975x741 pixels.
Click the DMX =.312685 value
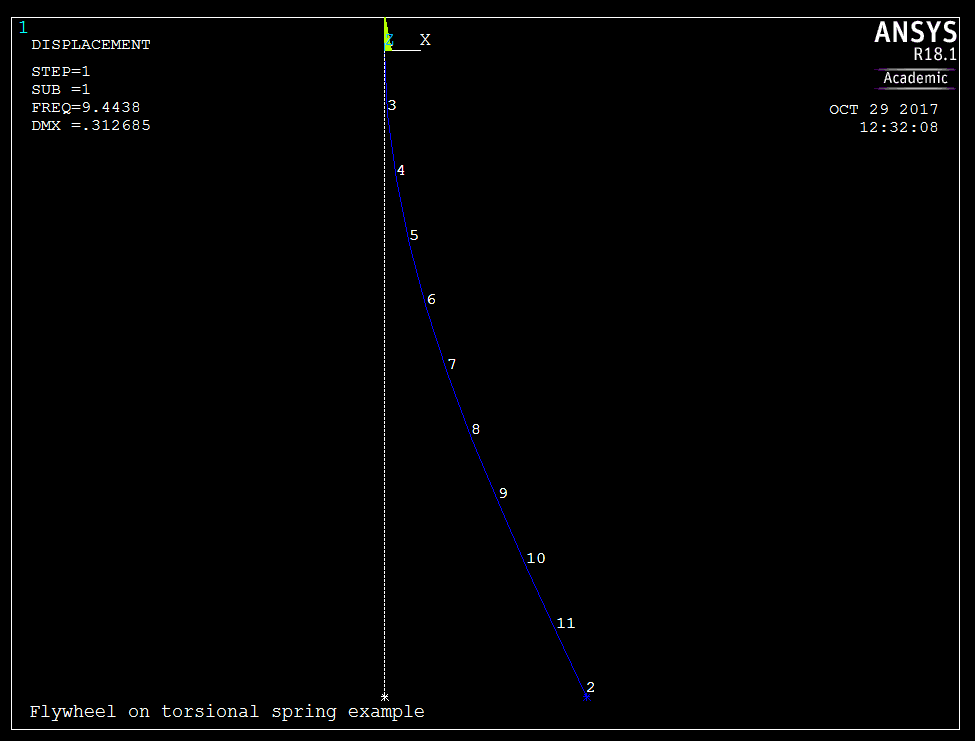click(x=91, y=126)
